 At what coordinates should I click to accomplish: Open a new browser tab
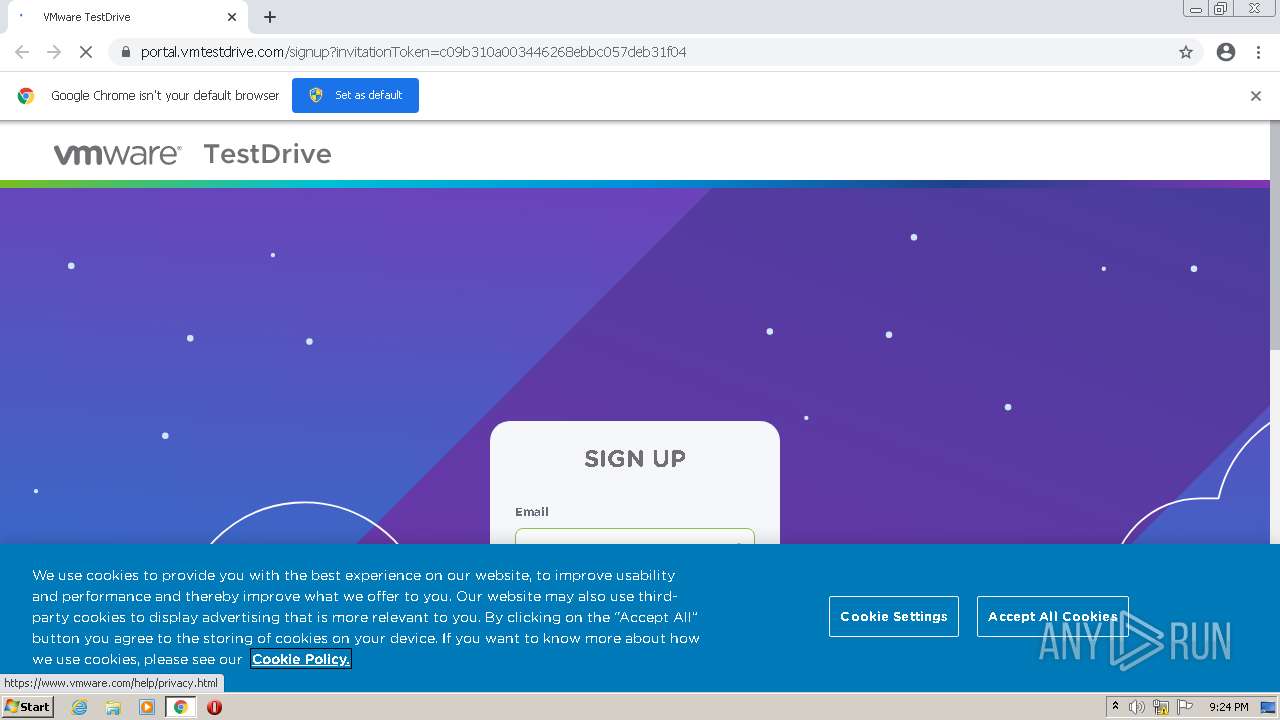270,17
